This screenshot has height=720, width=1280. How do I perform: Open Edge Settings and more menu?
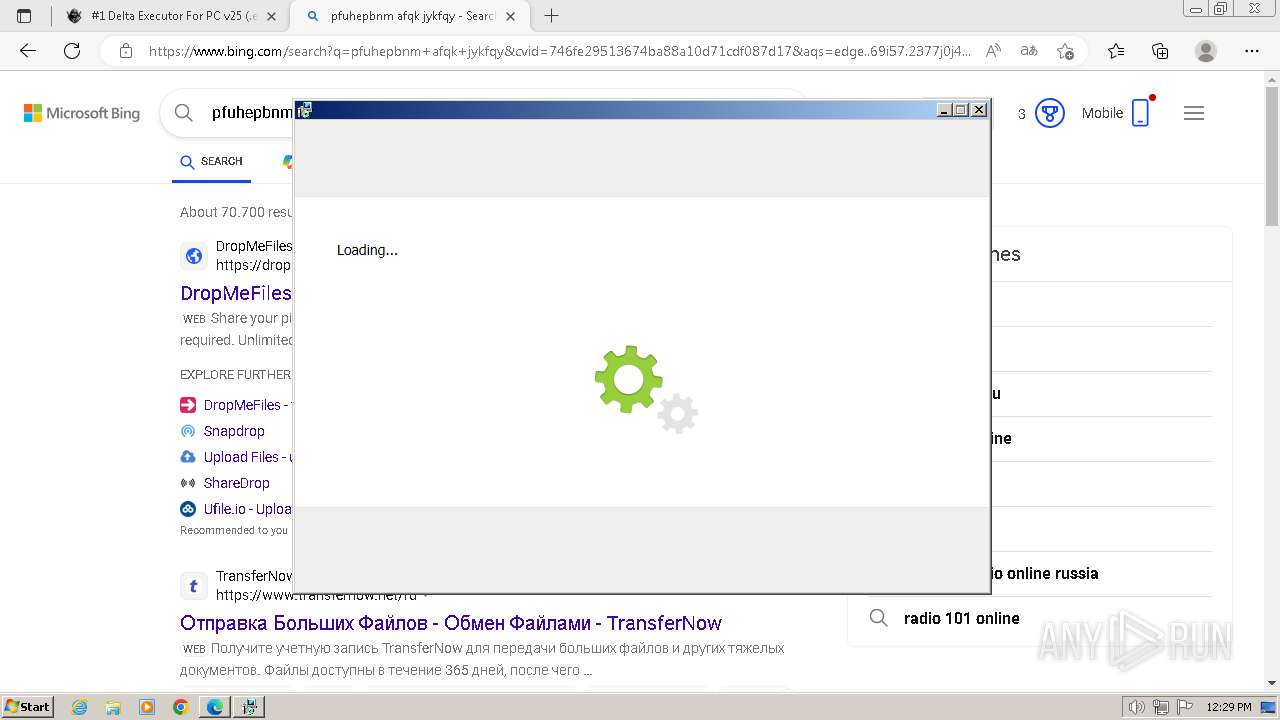point(1251,51)
